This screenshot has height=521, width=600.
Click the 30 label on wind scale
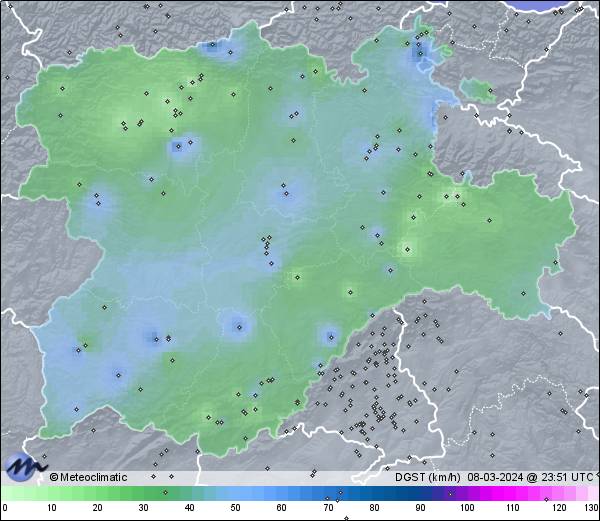point(143,508)
